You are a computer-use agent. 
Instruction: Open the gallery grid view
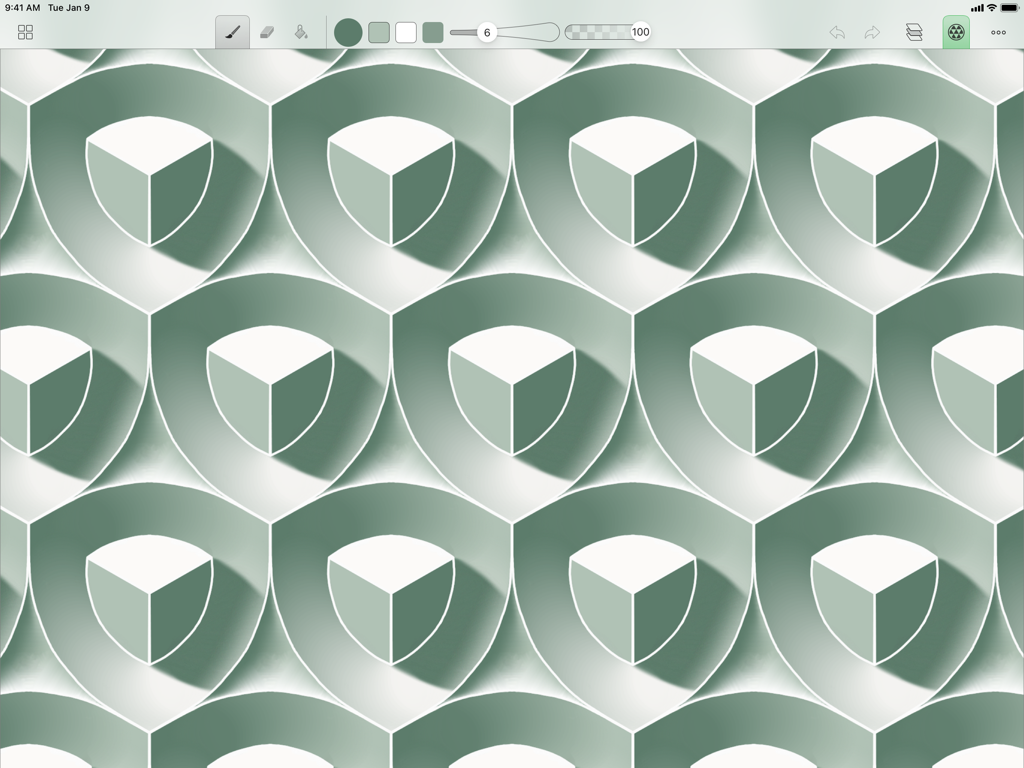point(26,32)
